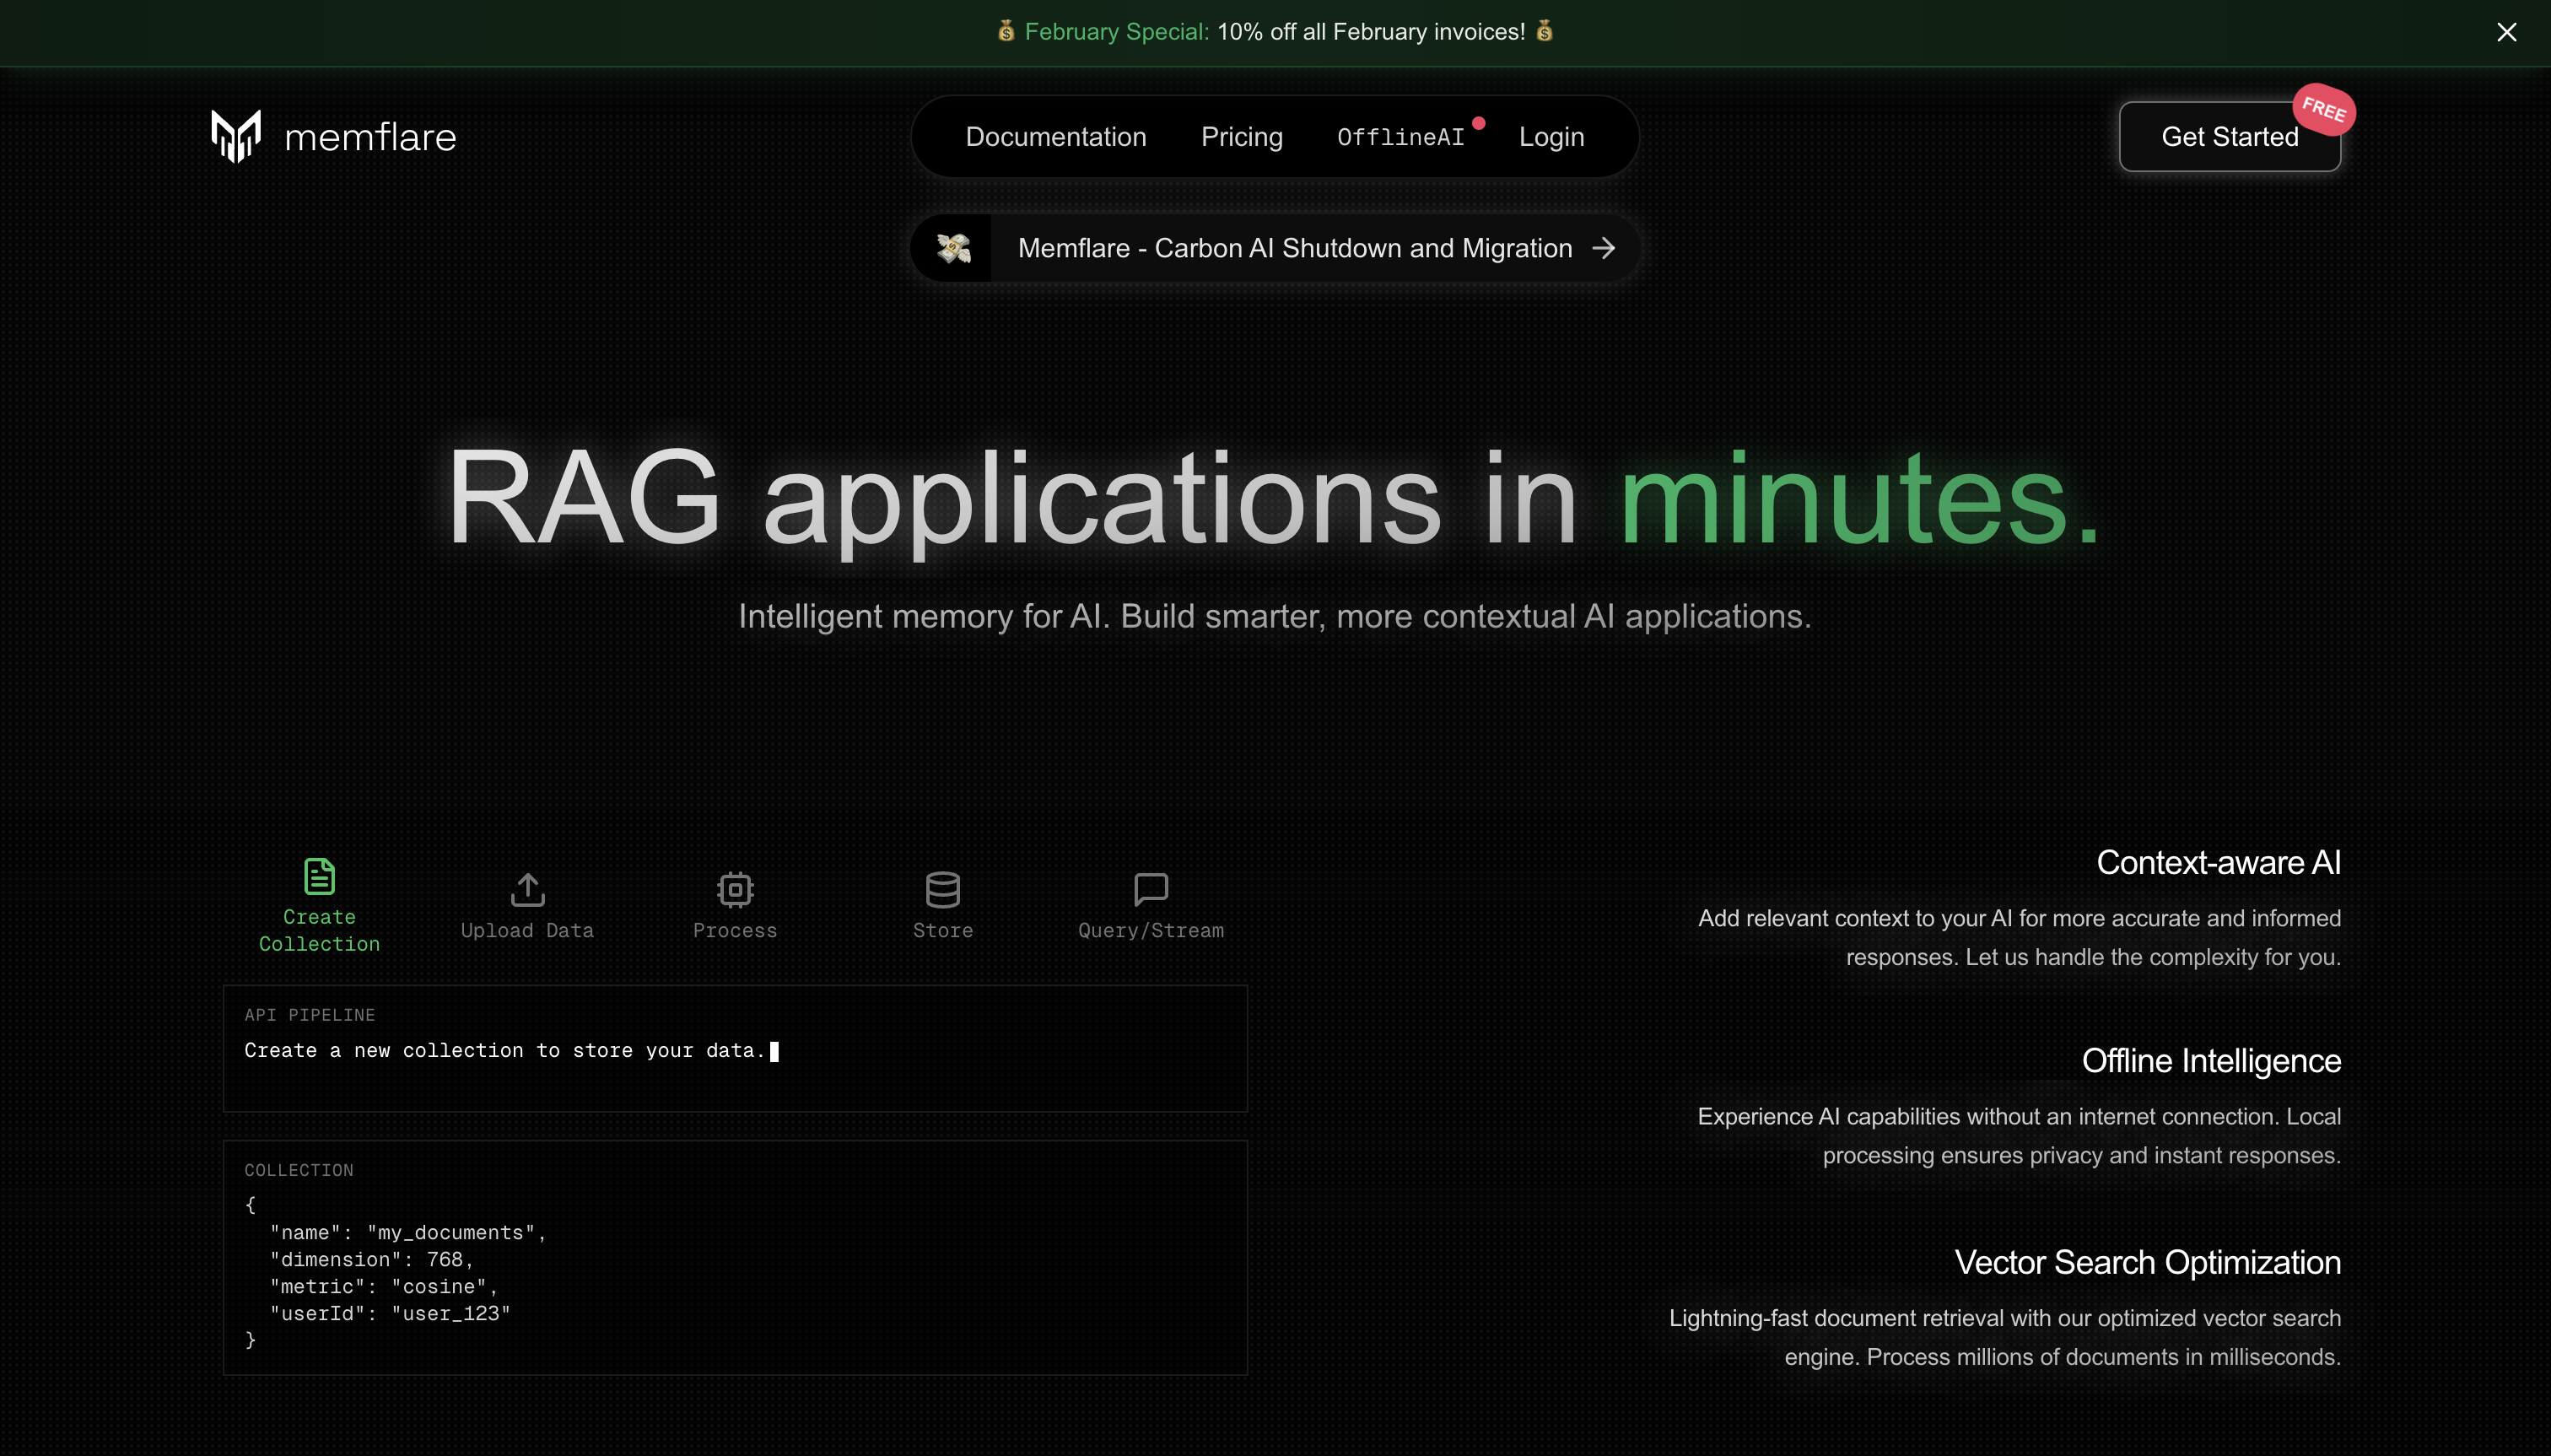The image size is (2551, 1456).
Task: Go to the Pricing page
Action: [1241, 137]
